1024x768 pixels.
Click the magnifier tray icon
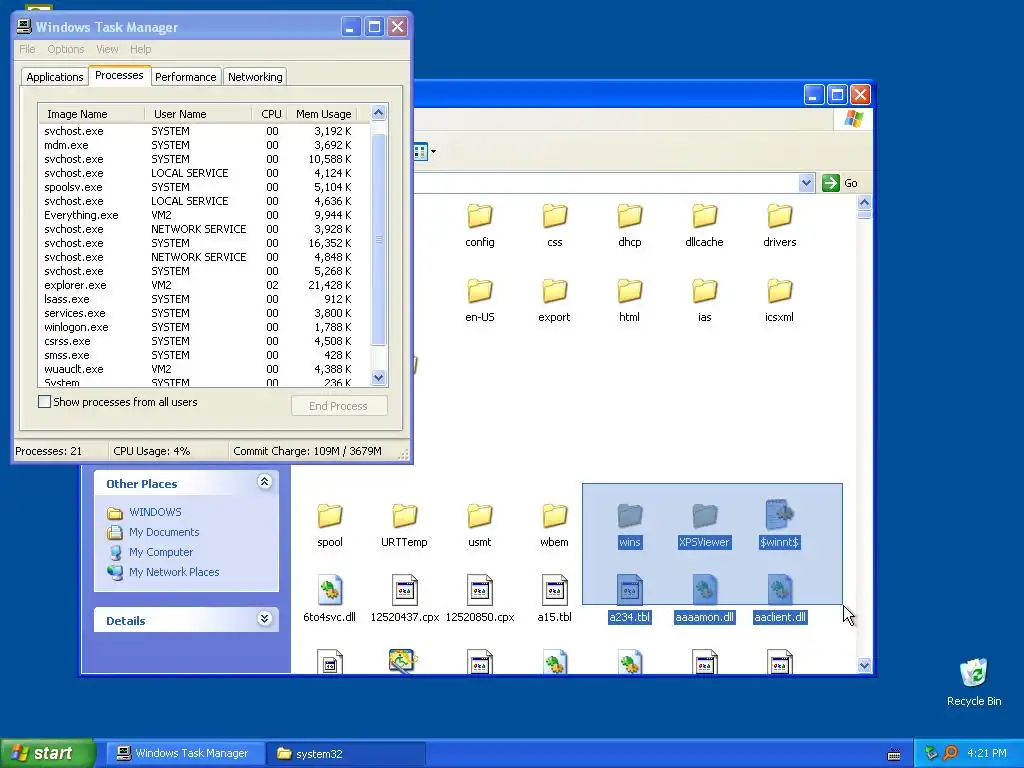tap(950, 754)
